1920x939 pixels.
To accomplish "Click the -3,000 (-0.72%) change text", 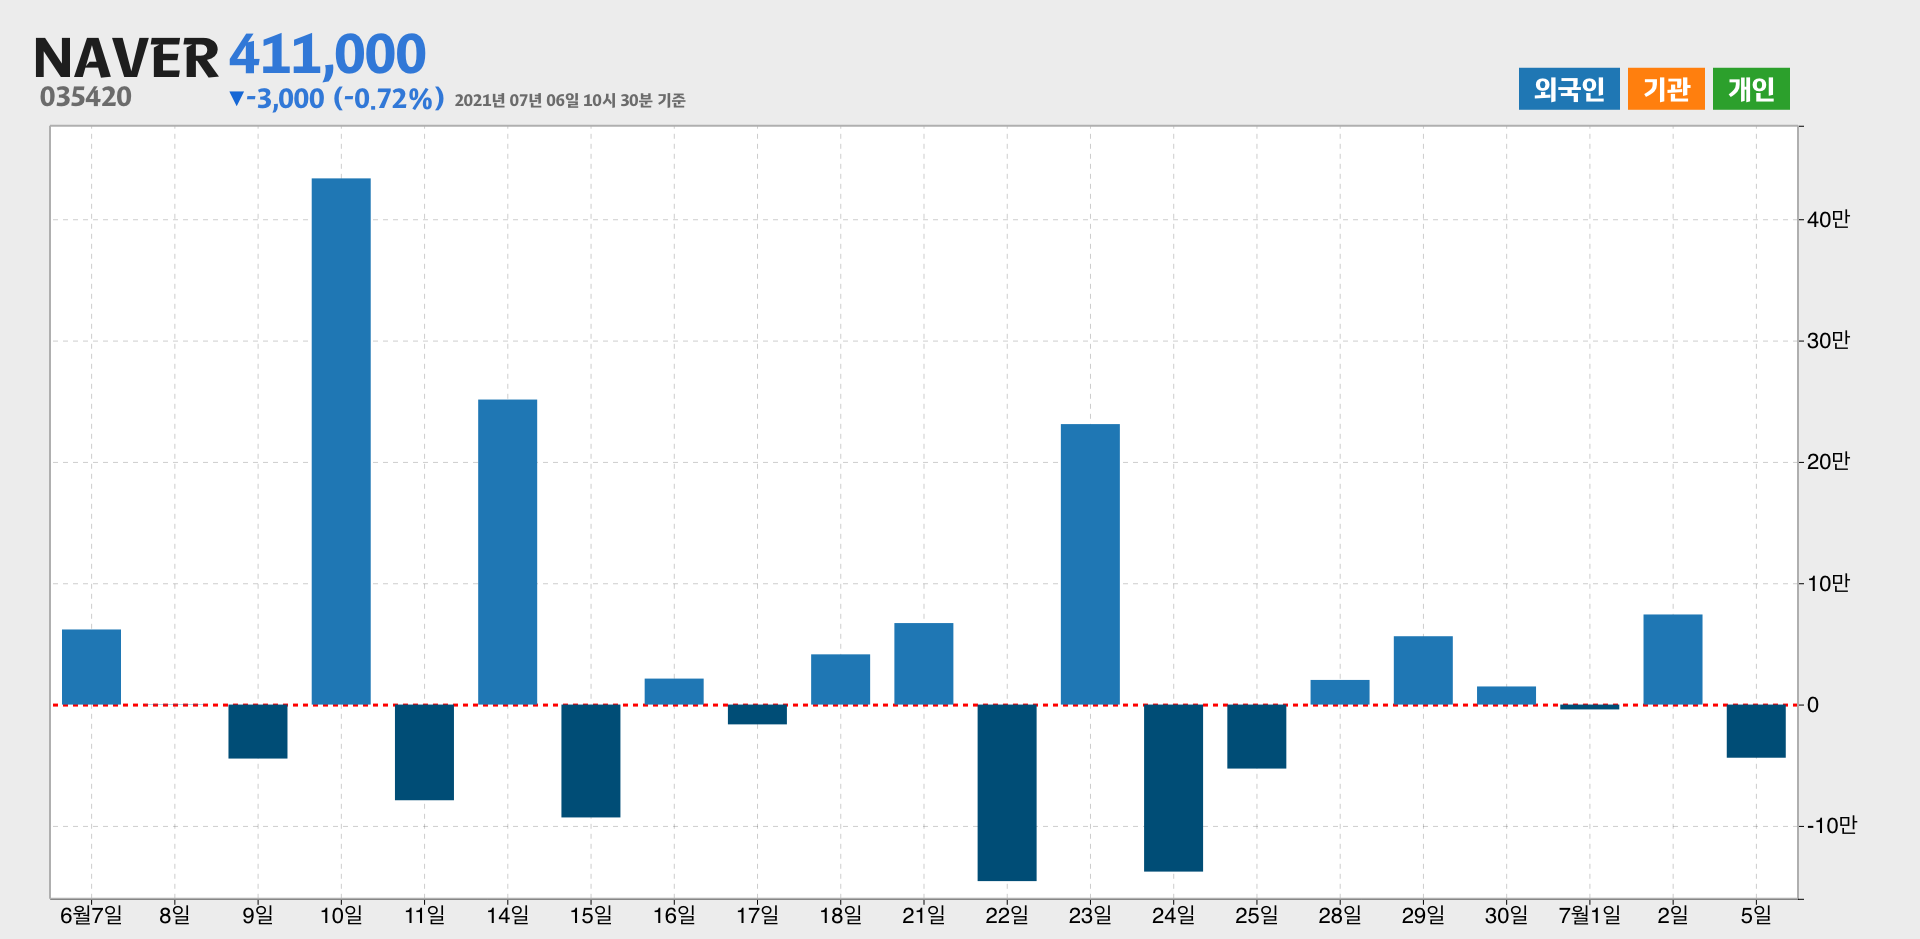I will 336,98.
